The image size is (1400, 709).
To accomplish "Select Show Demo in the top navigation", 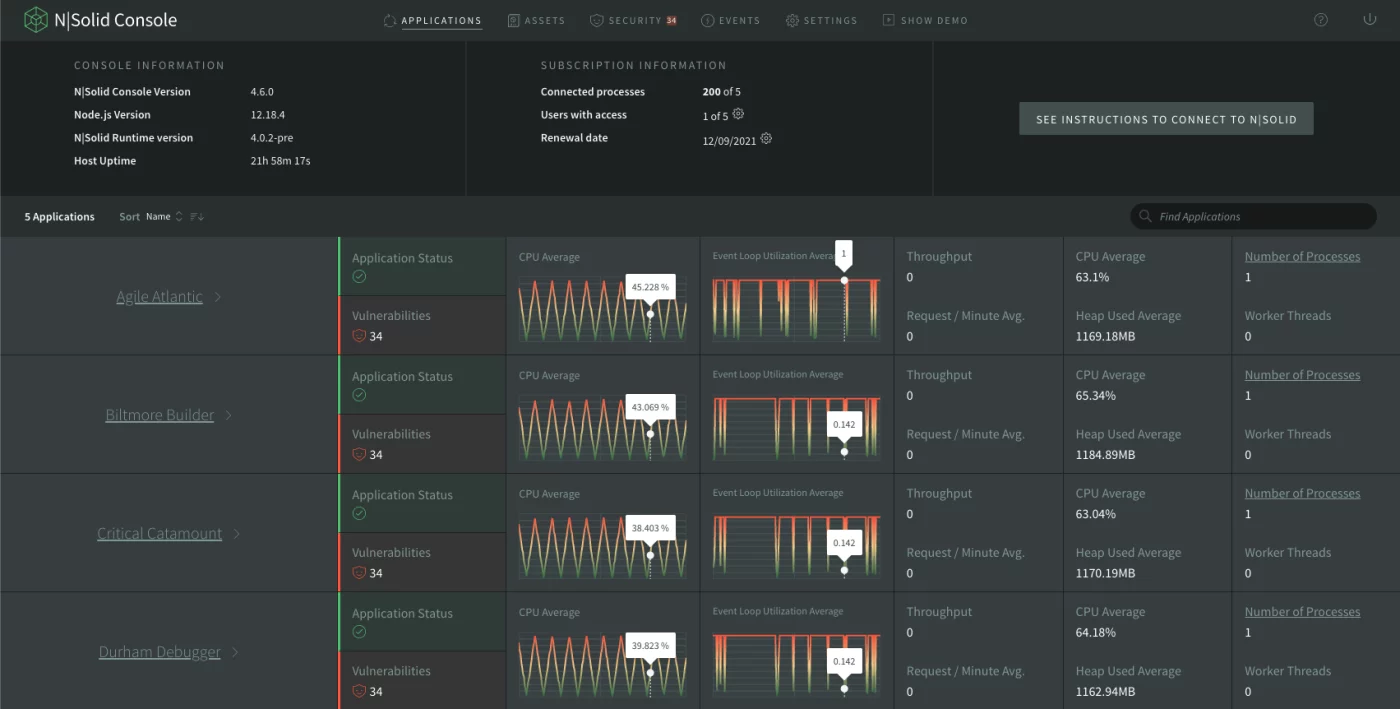I will tap(925, 20).
